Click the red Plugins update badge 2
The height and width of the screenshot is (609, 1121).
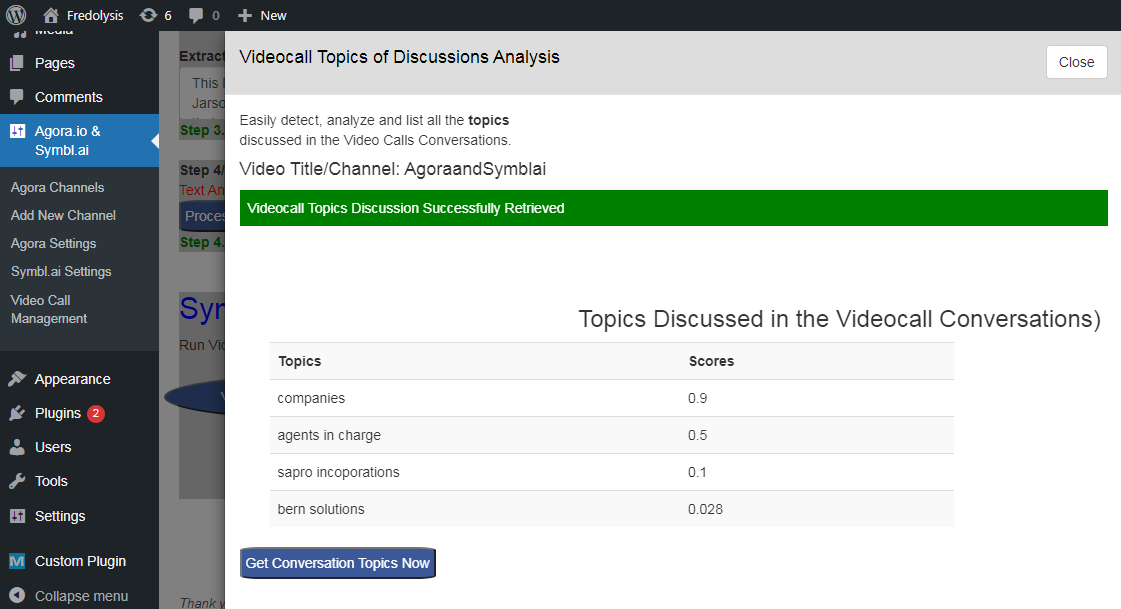point(96,413)
